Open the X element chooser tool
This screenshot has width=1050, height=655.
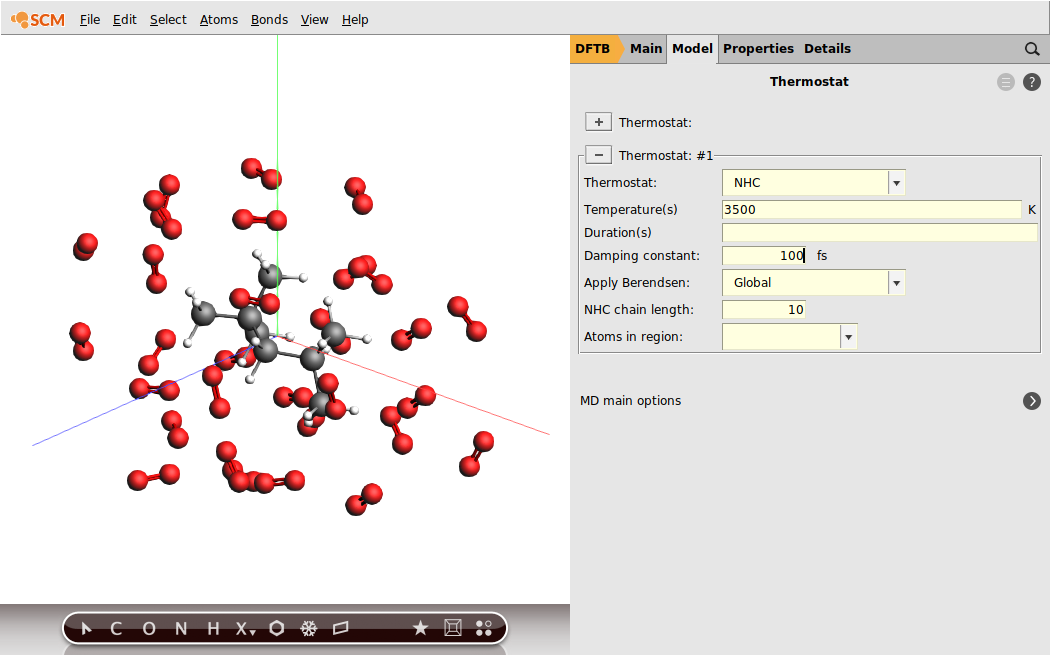(245, 628)
